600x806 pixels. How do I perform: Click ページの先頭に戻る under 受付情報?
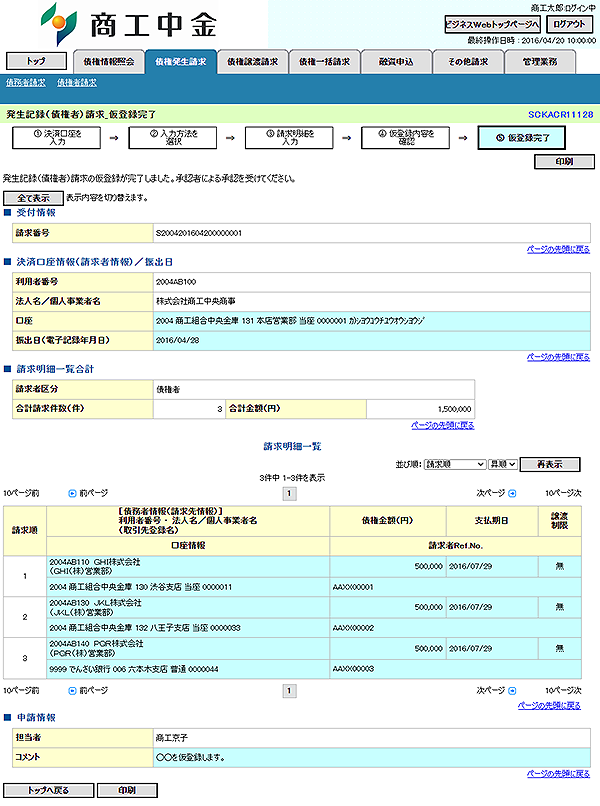tap(558, 249)
